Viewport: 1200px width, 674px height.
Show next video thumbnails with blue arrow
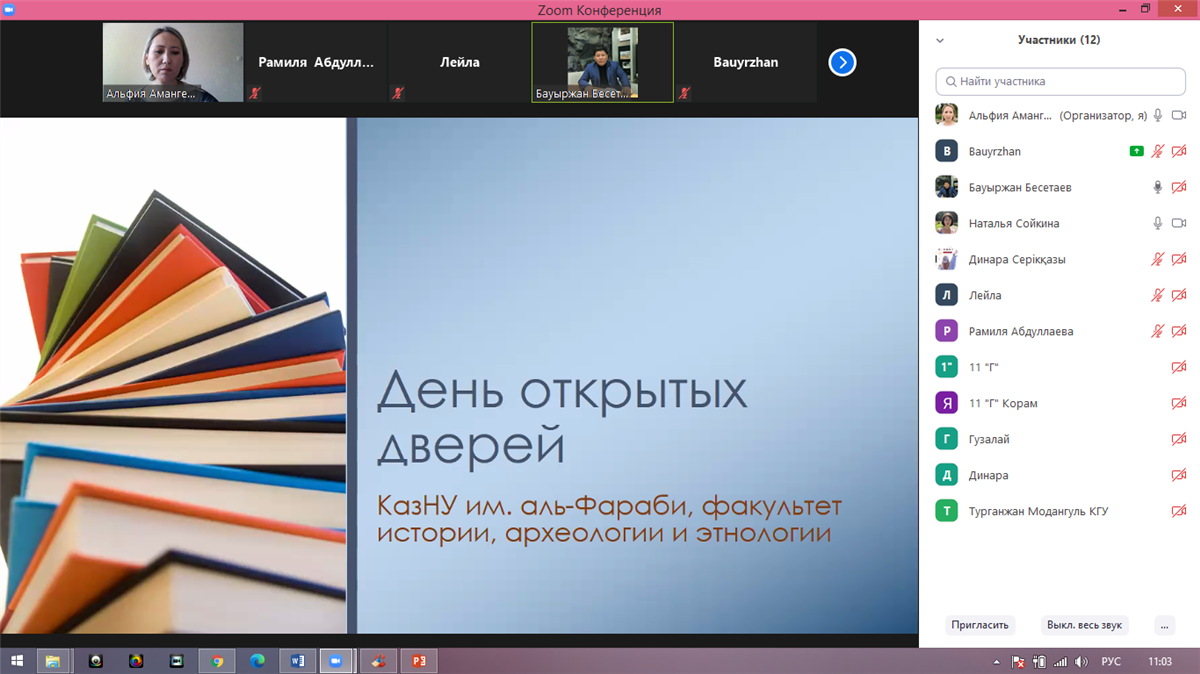pyautogui.click(x=842, y=63)
